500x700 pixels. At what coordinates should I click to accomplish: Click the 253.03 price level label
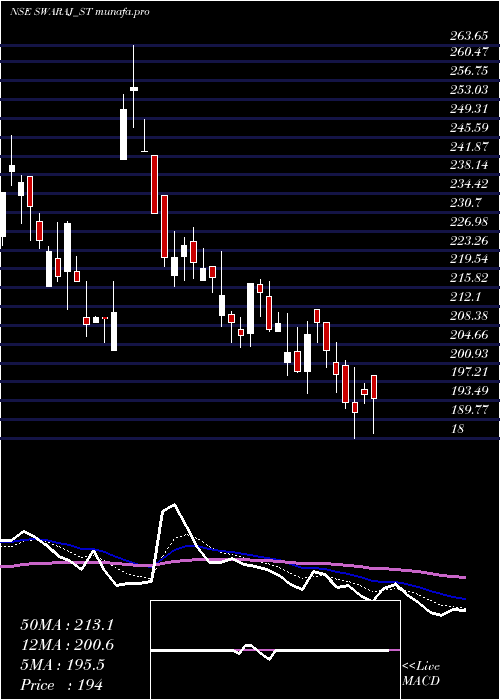click(x=469, y=90)
